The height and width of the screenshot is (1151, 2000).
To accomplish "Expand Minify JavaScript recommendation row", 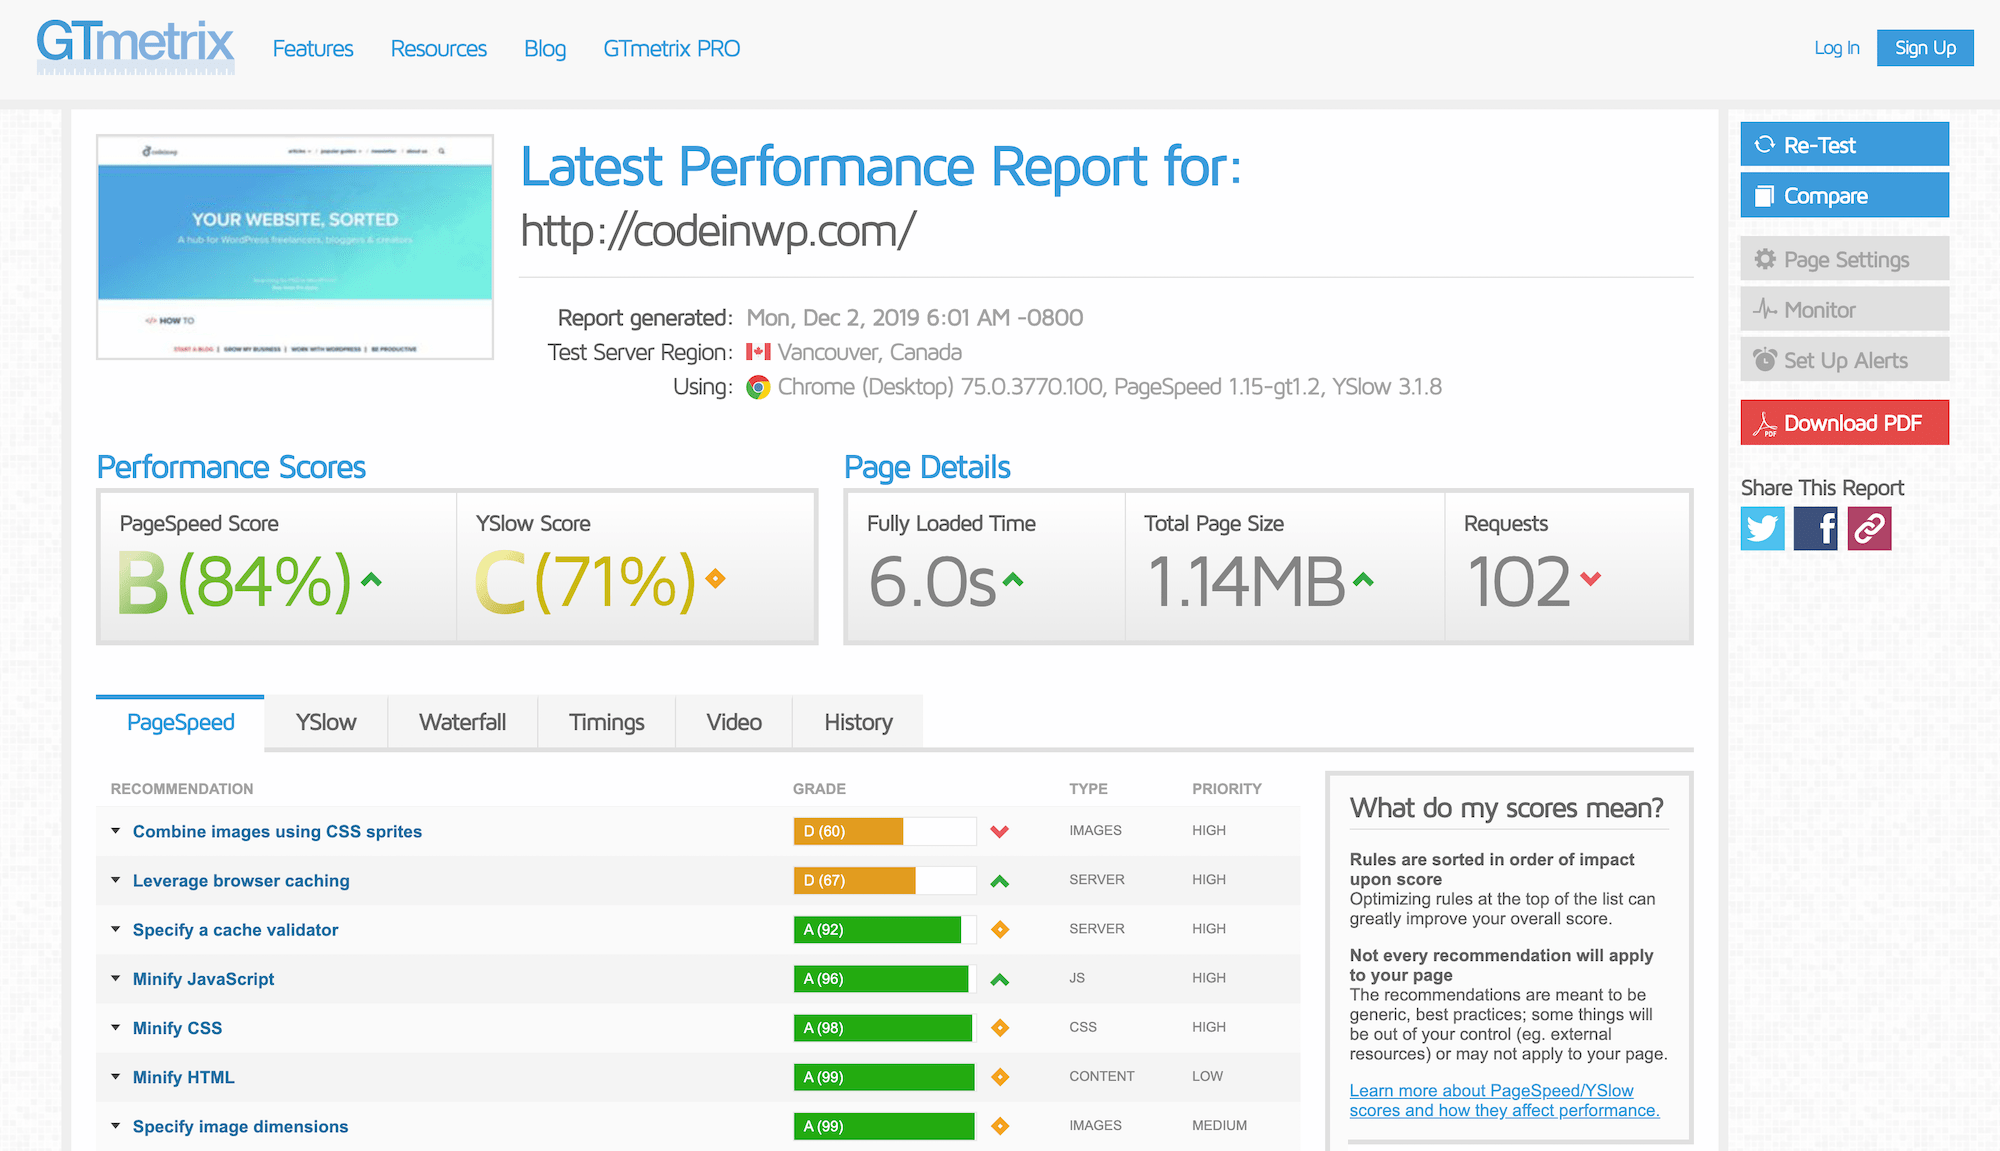I will pyautogui.click(x=203, y=979).
